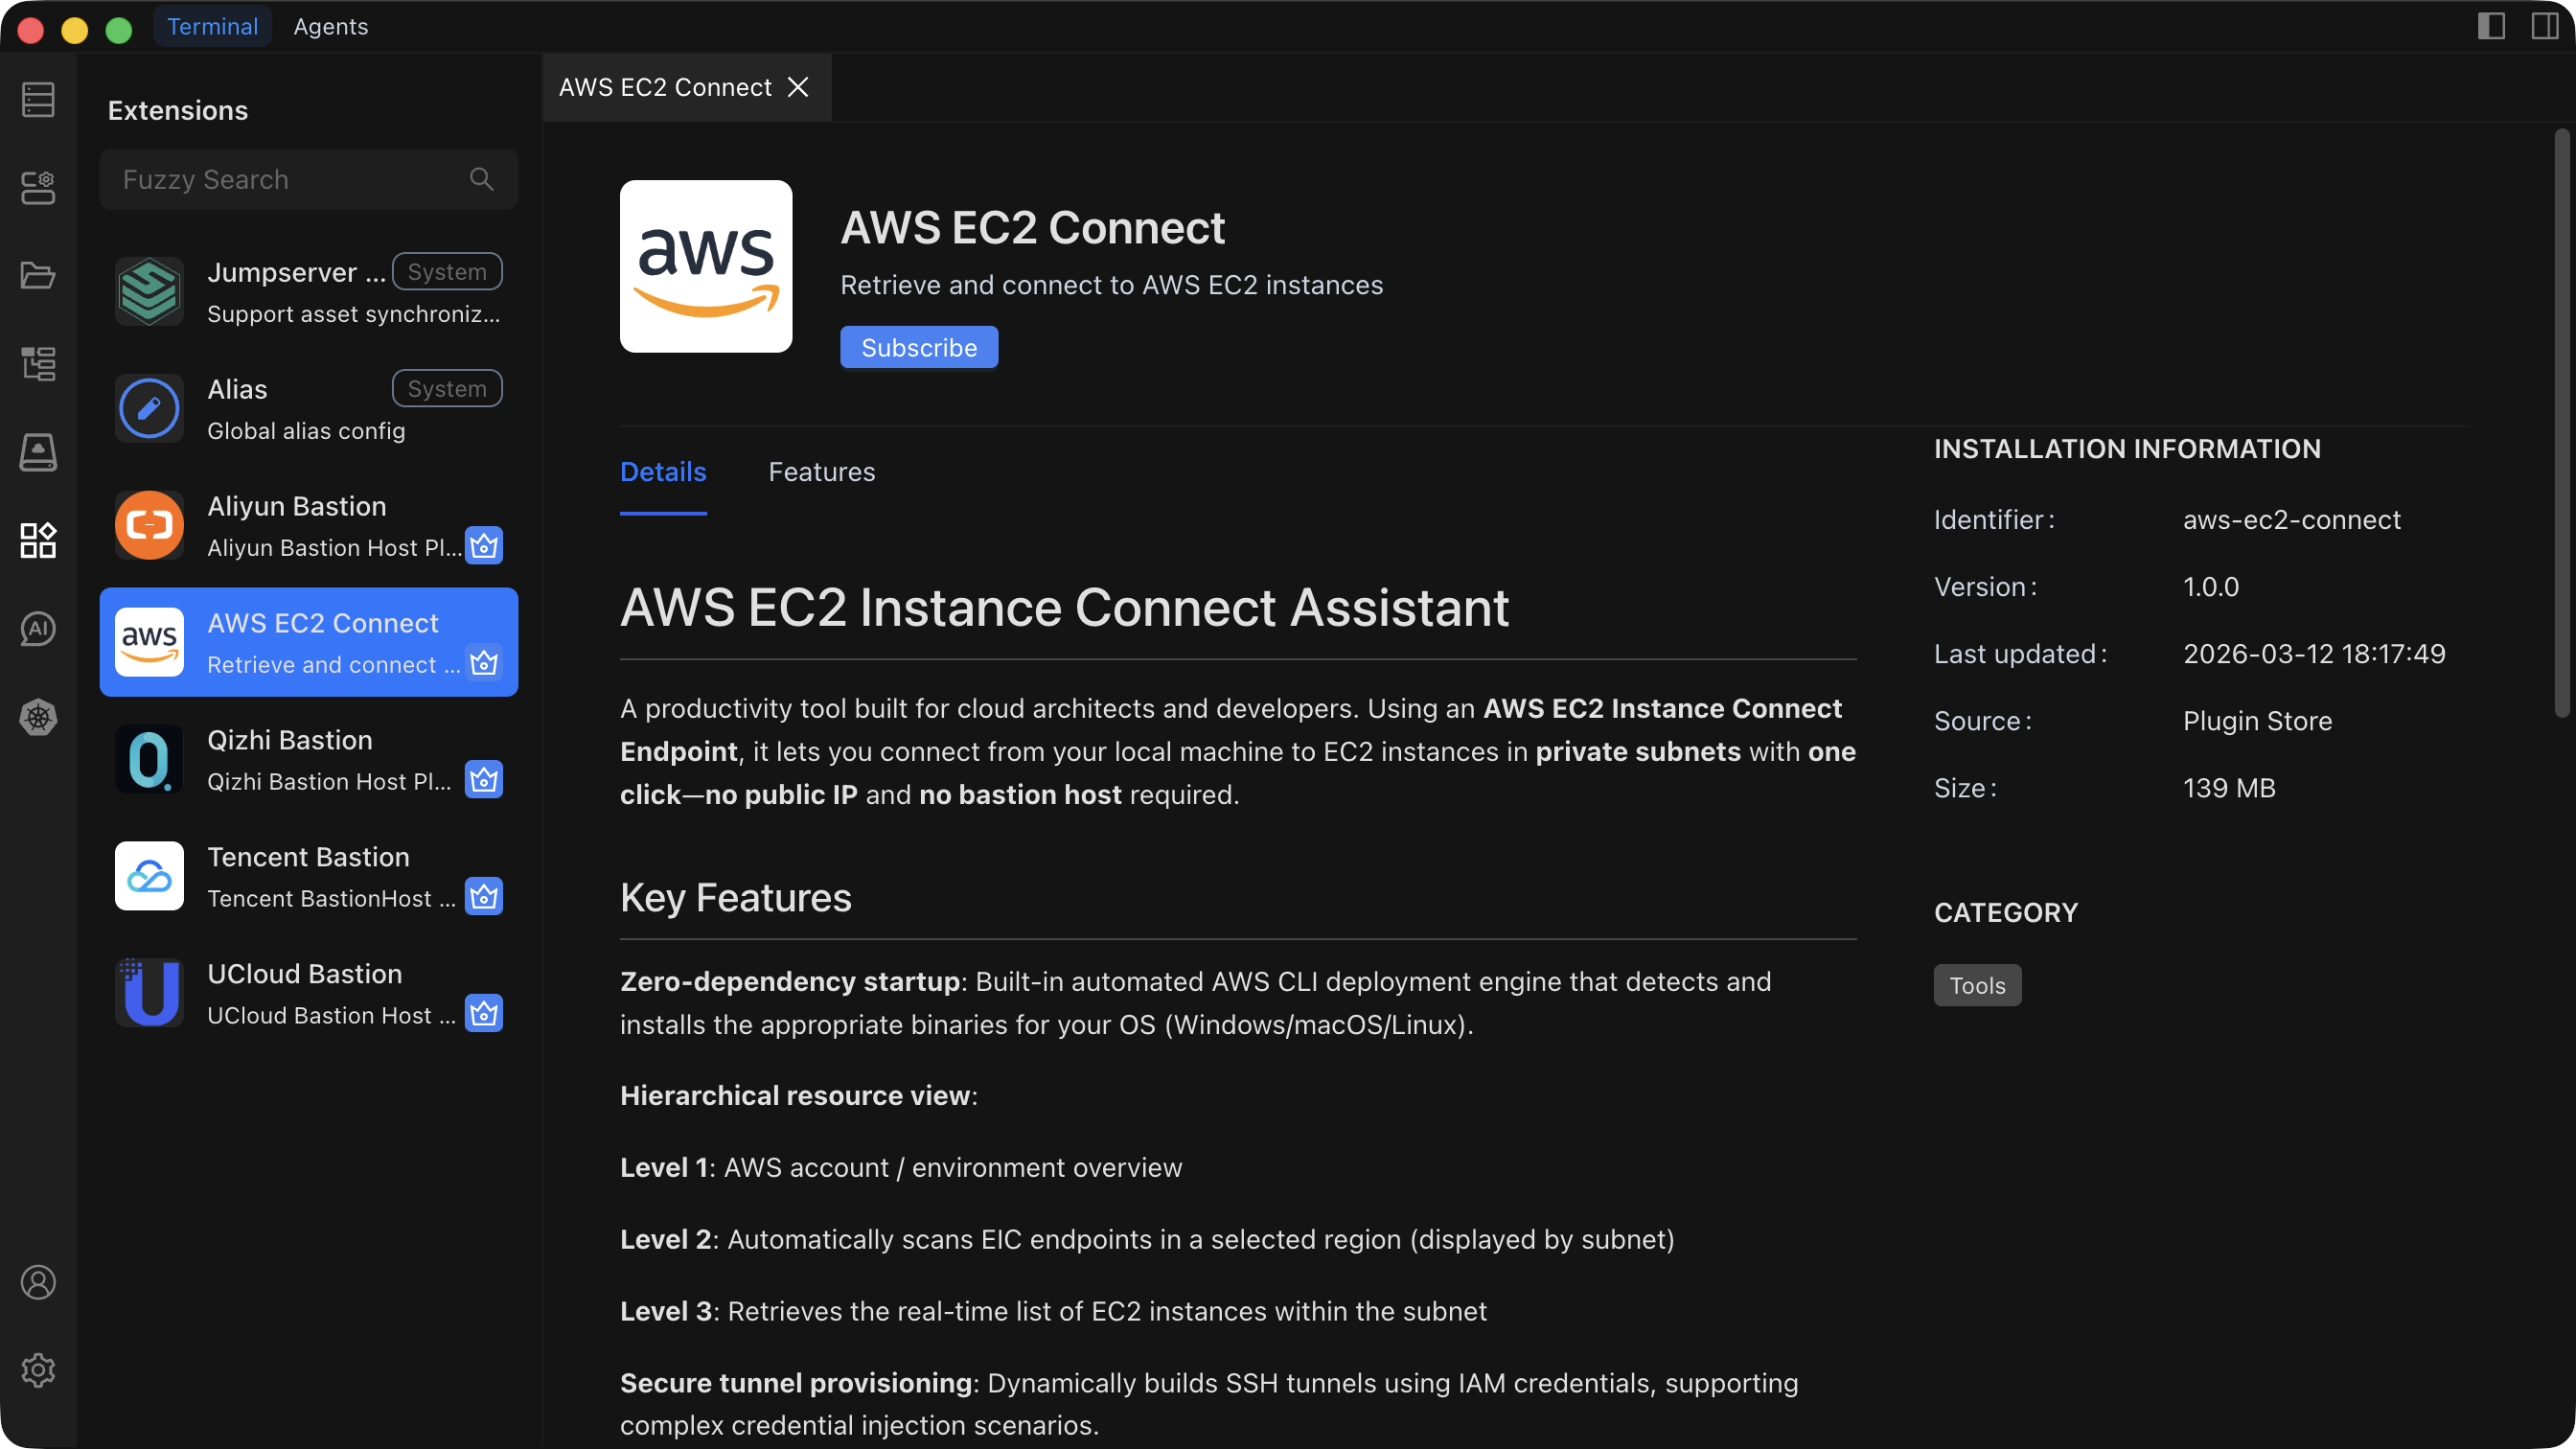Open the hosts list sidebar icon
This screenshot has width=2576, height=1449.
38,100
